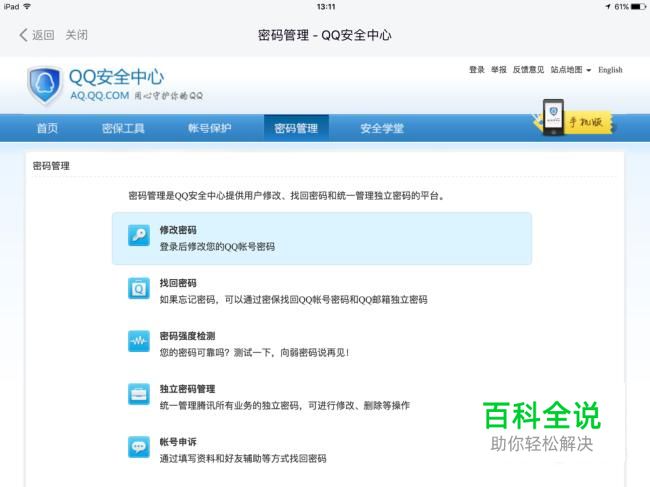Image resolution: width=650 pixels, height=487 pixels.
Task: Click the 帐号申诉 chat bubble icon
Action: (x=139, y=447)
